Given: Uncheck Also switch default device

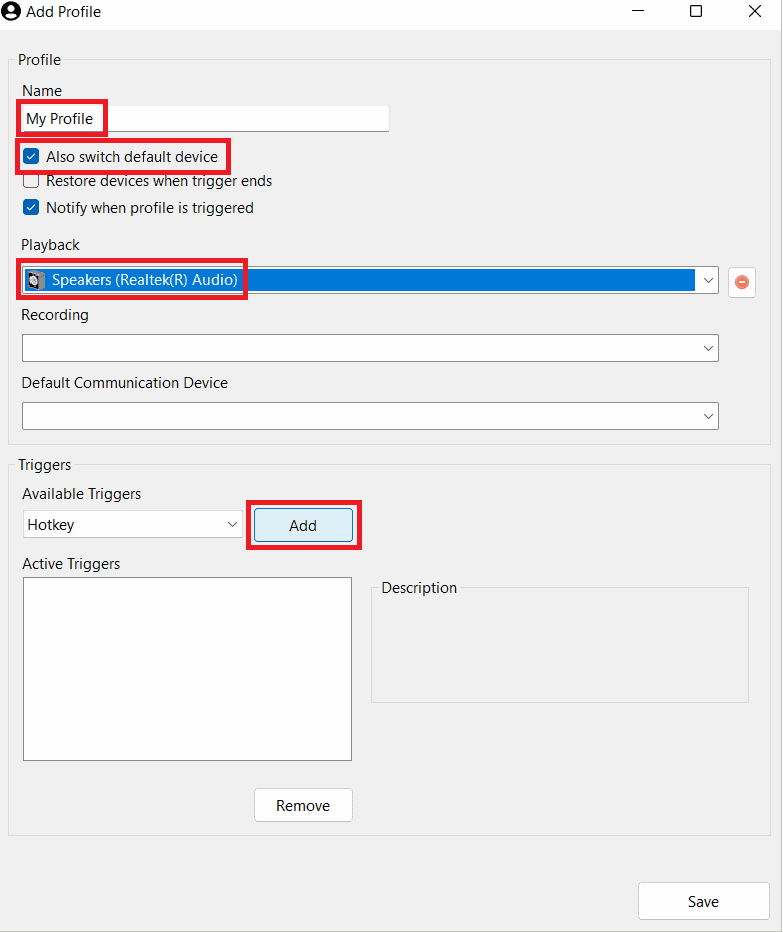Looking at the screenshot, I should [30, 156].
